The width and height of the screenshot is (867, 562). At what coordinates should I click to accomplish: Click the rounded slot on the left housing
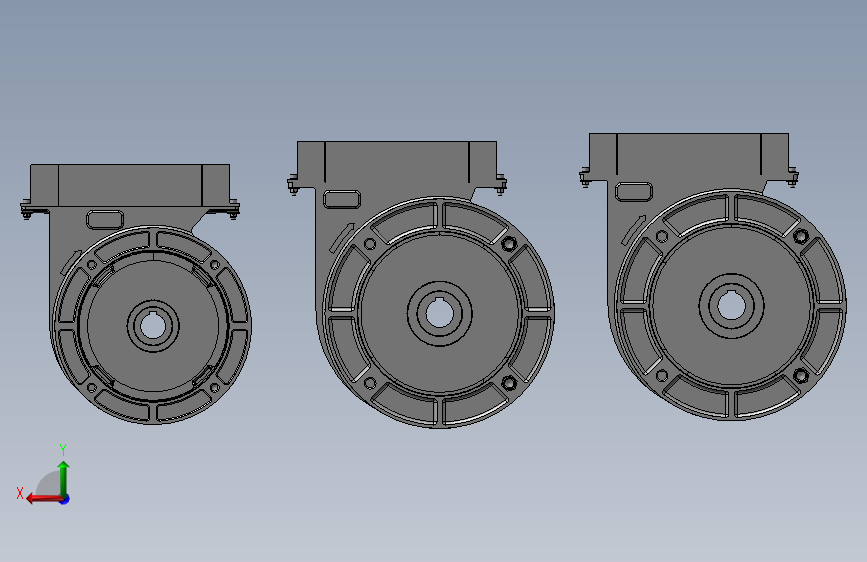point(105,219)
